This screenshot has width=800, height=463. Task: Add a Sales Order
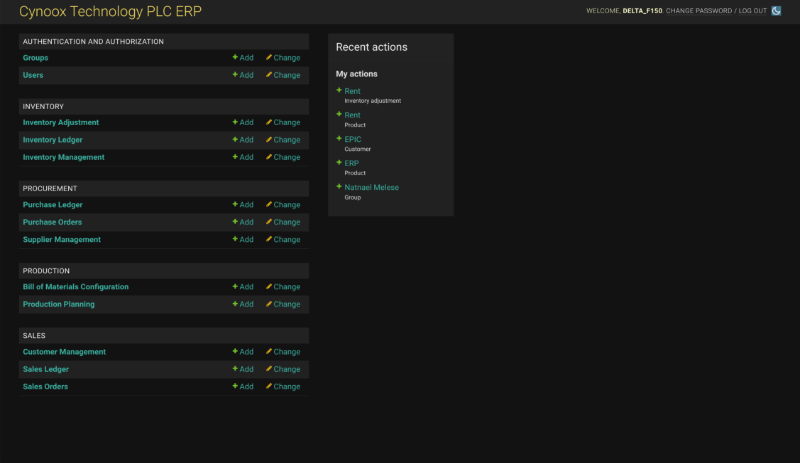point(243,386)
